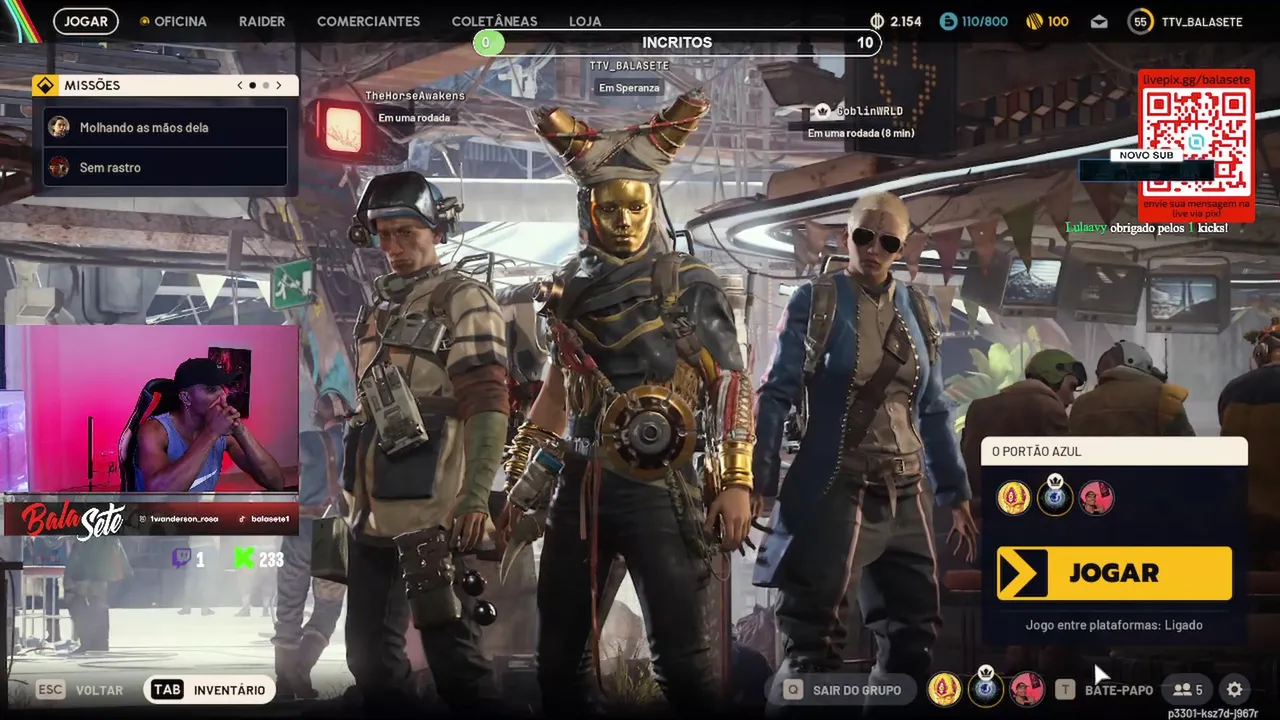Image resolution: width=1280 pixels, height=720 pixels.
Task: Click SAIR DO GRUPO button
Action: [x=841, y=690]
